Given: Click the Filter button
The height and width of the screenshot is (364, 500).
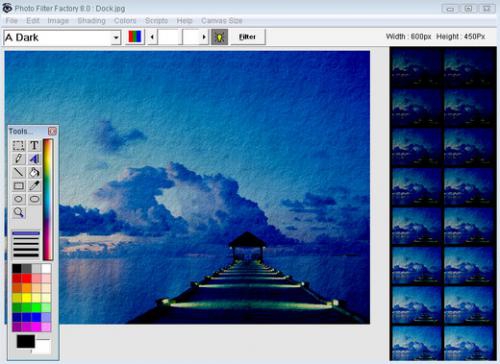Looking at the screenshot, I should pos(248,37).
